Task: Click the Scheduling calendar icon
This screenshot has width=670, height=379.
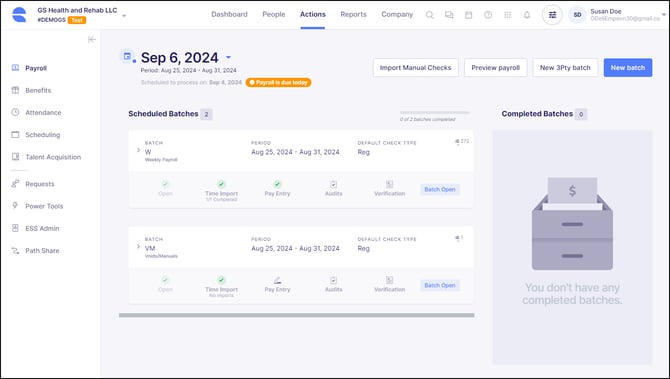Action: pyautogui.click(x=15, y=135)
